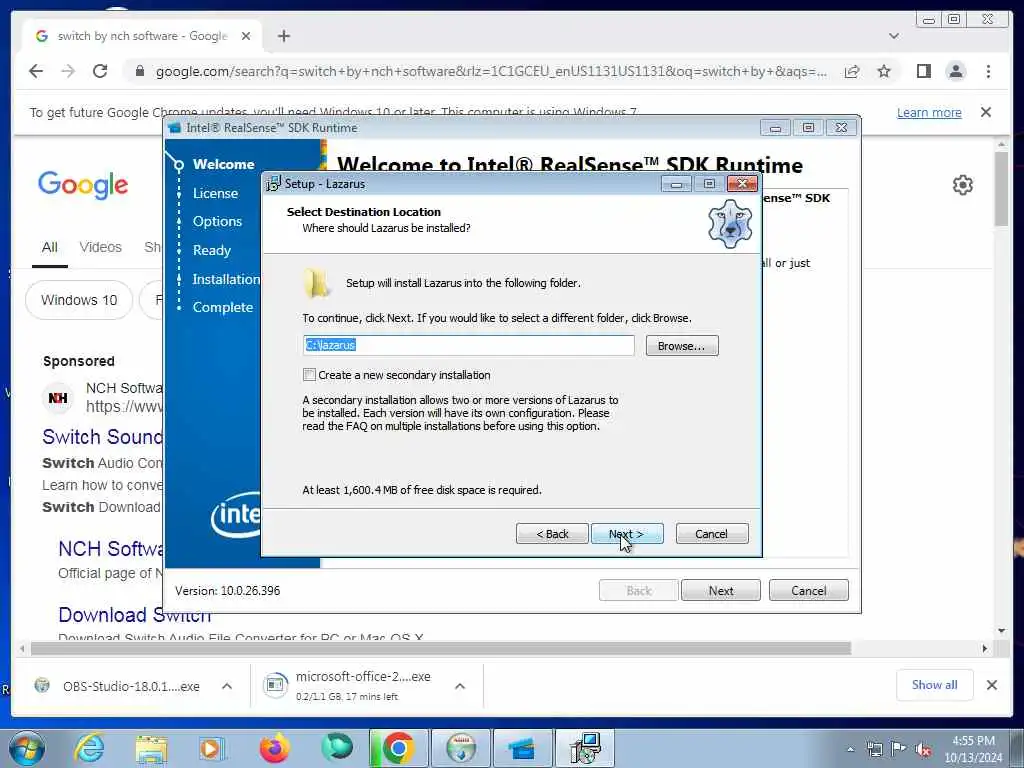1024x768 pixels.
Task: Switch to Chrome in the taskbar
Action: coord(398,748)
